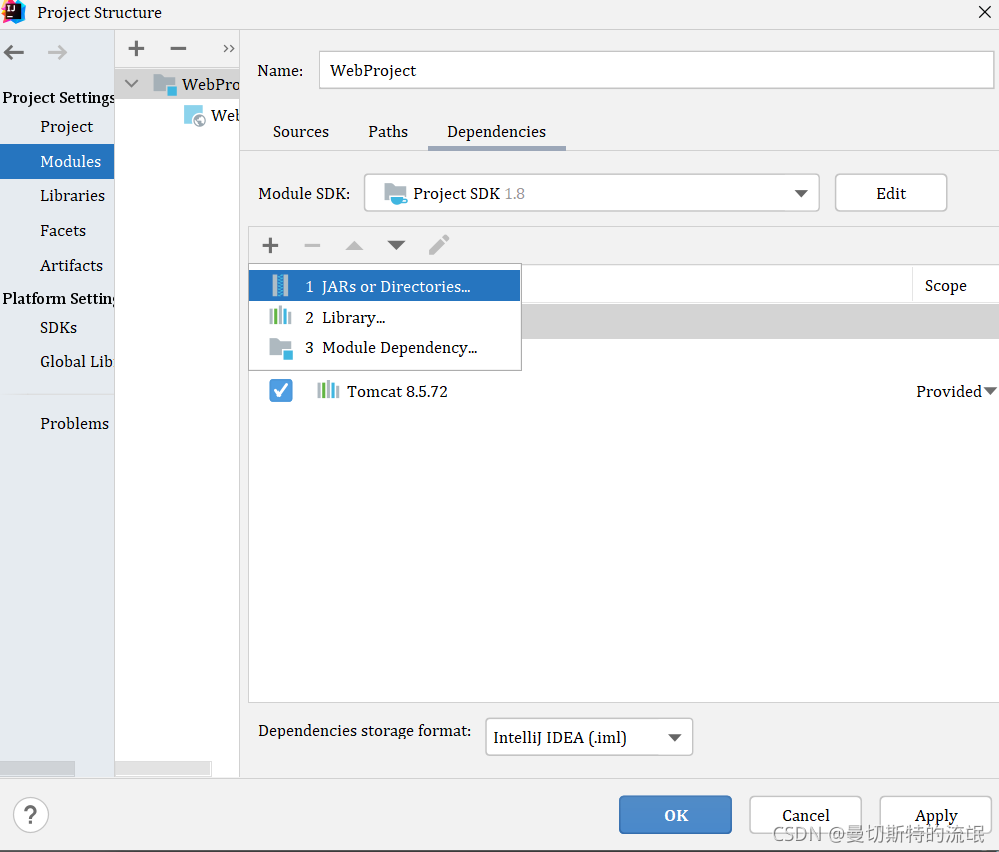This screenshot has width=999, height=852.
Task: Show more module toolbar actions
Action: point(229,48)
